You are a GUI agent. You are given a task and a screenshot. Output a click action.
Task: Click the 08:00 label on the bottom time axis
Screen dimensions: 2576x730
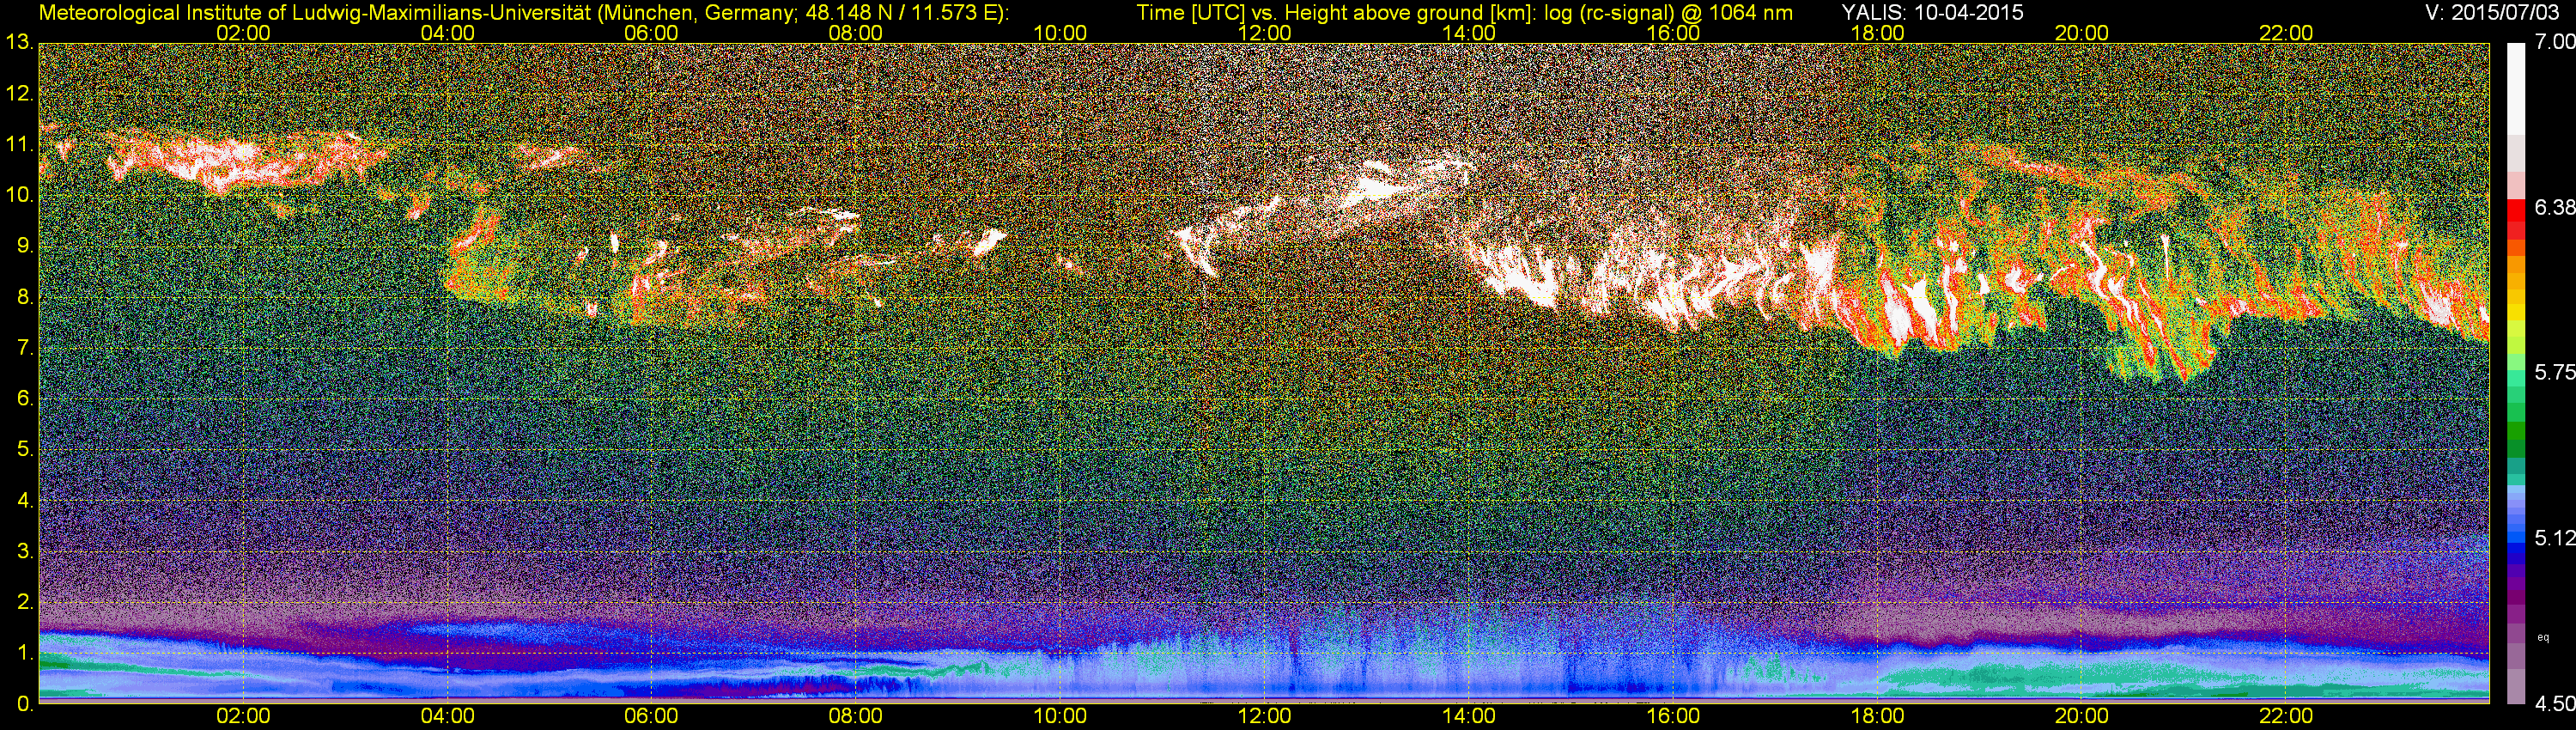pos(856,717)
